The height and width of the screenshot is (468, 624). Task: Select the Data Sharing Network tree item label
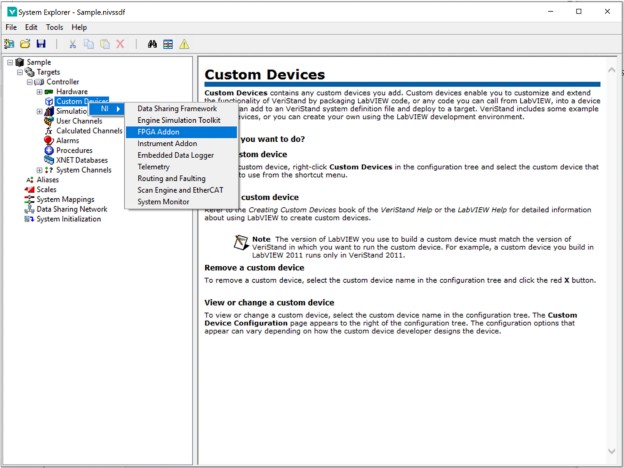coord(72,209)
